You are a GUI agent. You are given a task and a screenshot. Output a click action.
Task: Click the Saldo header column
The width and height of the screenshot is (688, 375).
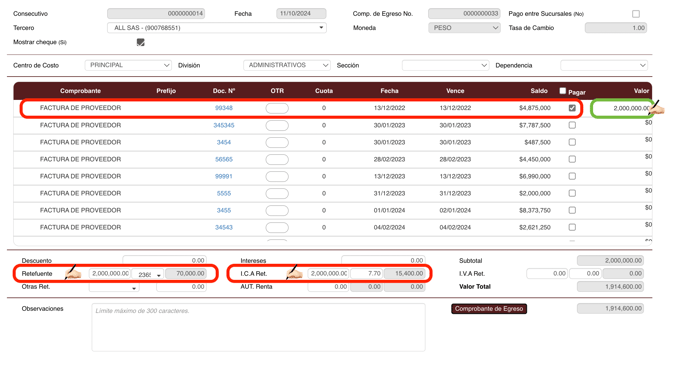(x=539, y=91)
